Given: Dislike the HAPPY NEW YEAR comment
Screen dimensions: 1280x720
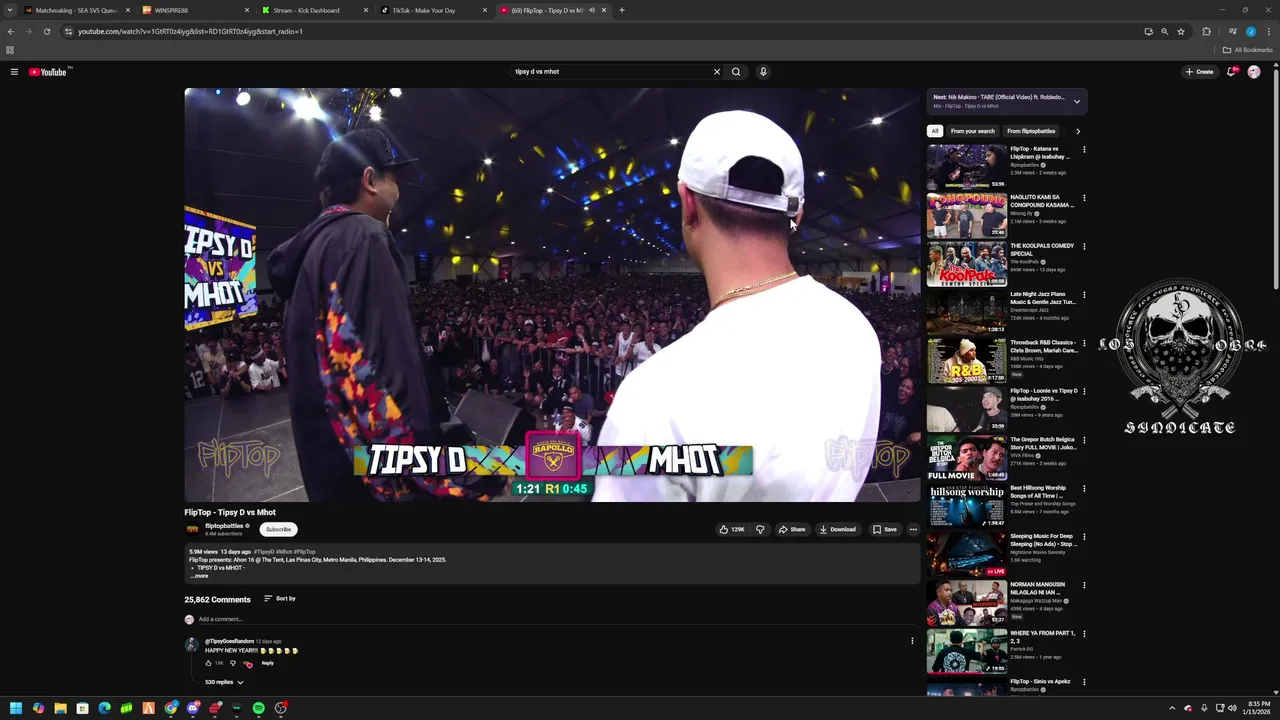Looking at the screenshot, I should coord(233,663).
